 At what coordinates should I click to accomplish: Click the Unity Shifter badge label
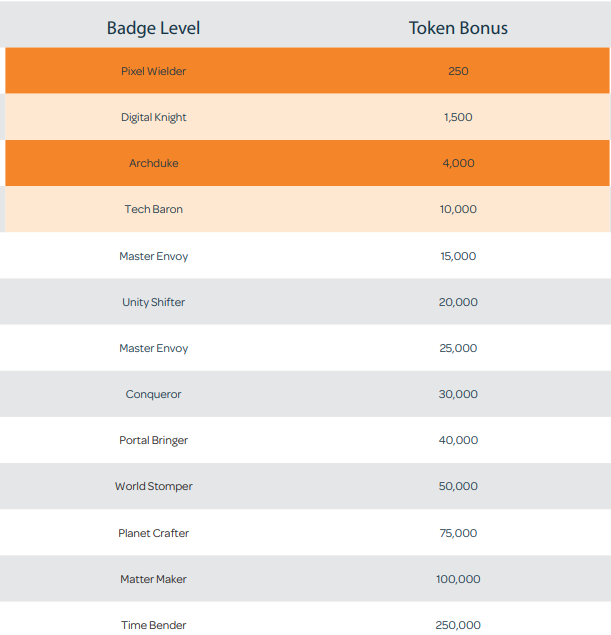coord(153,303)
